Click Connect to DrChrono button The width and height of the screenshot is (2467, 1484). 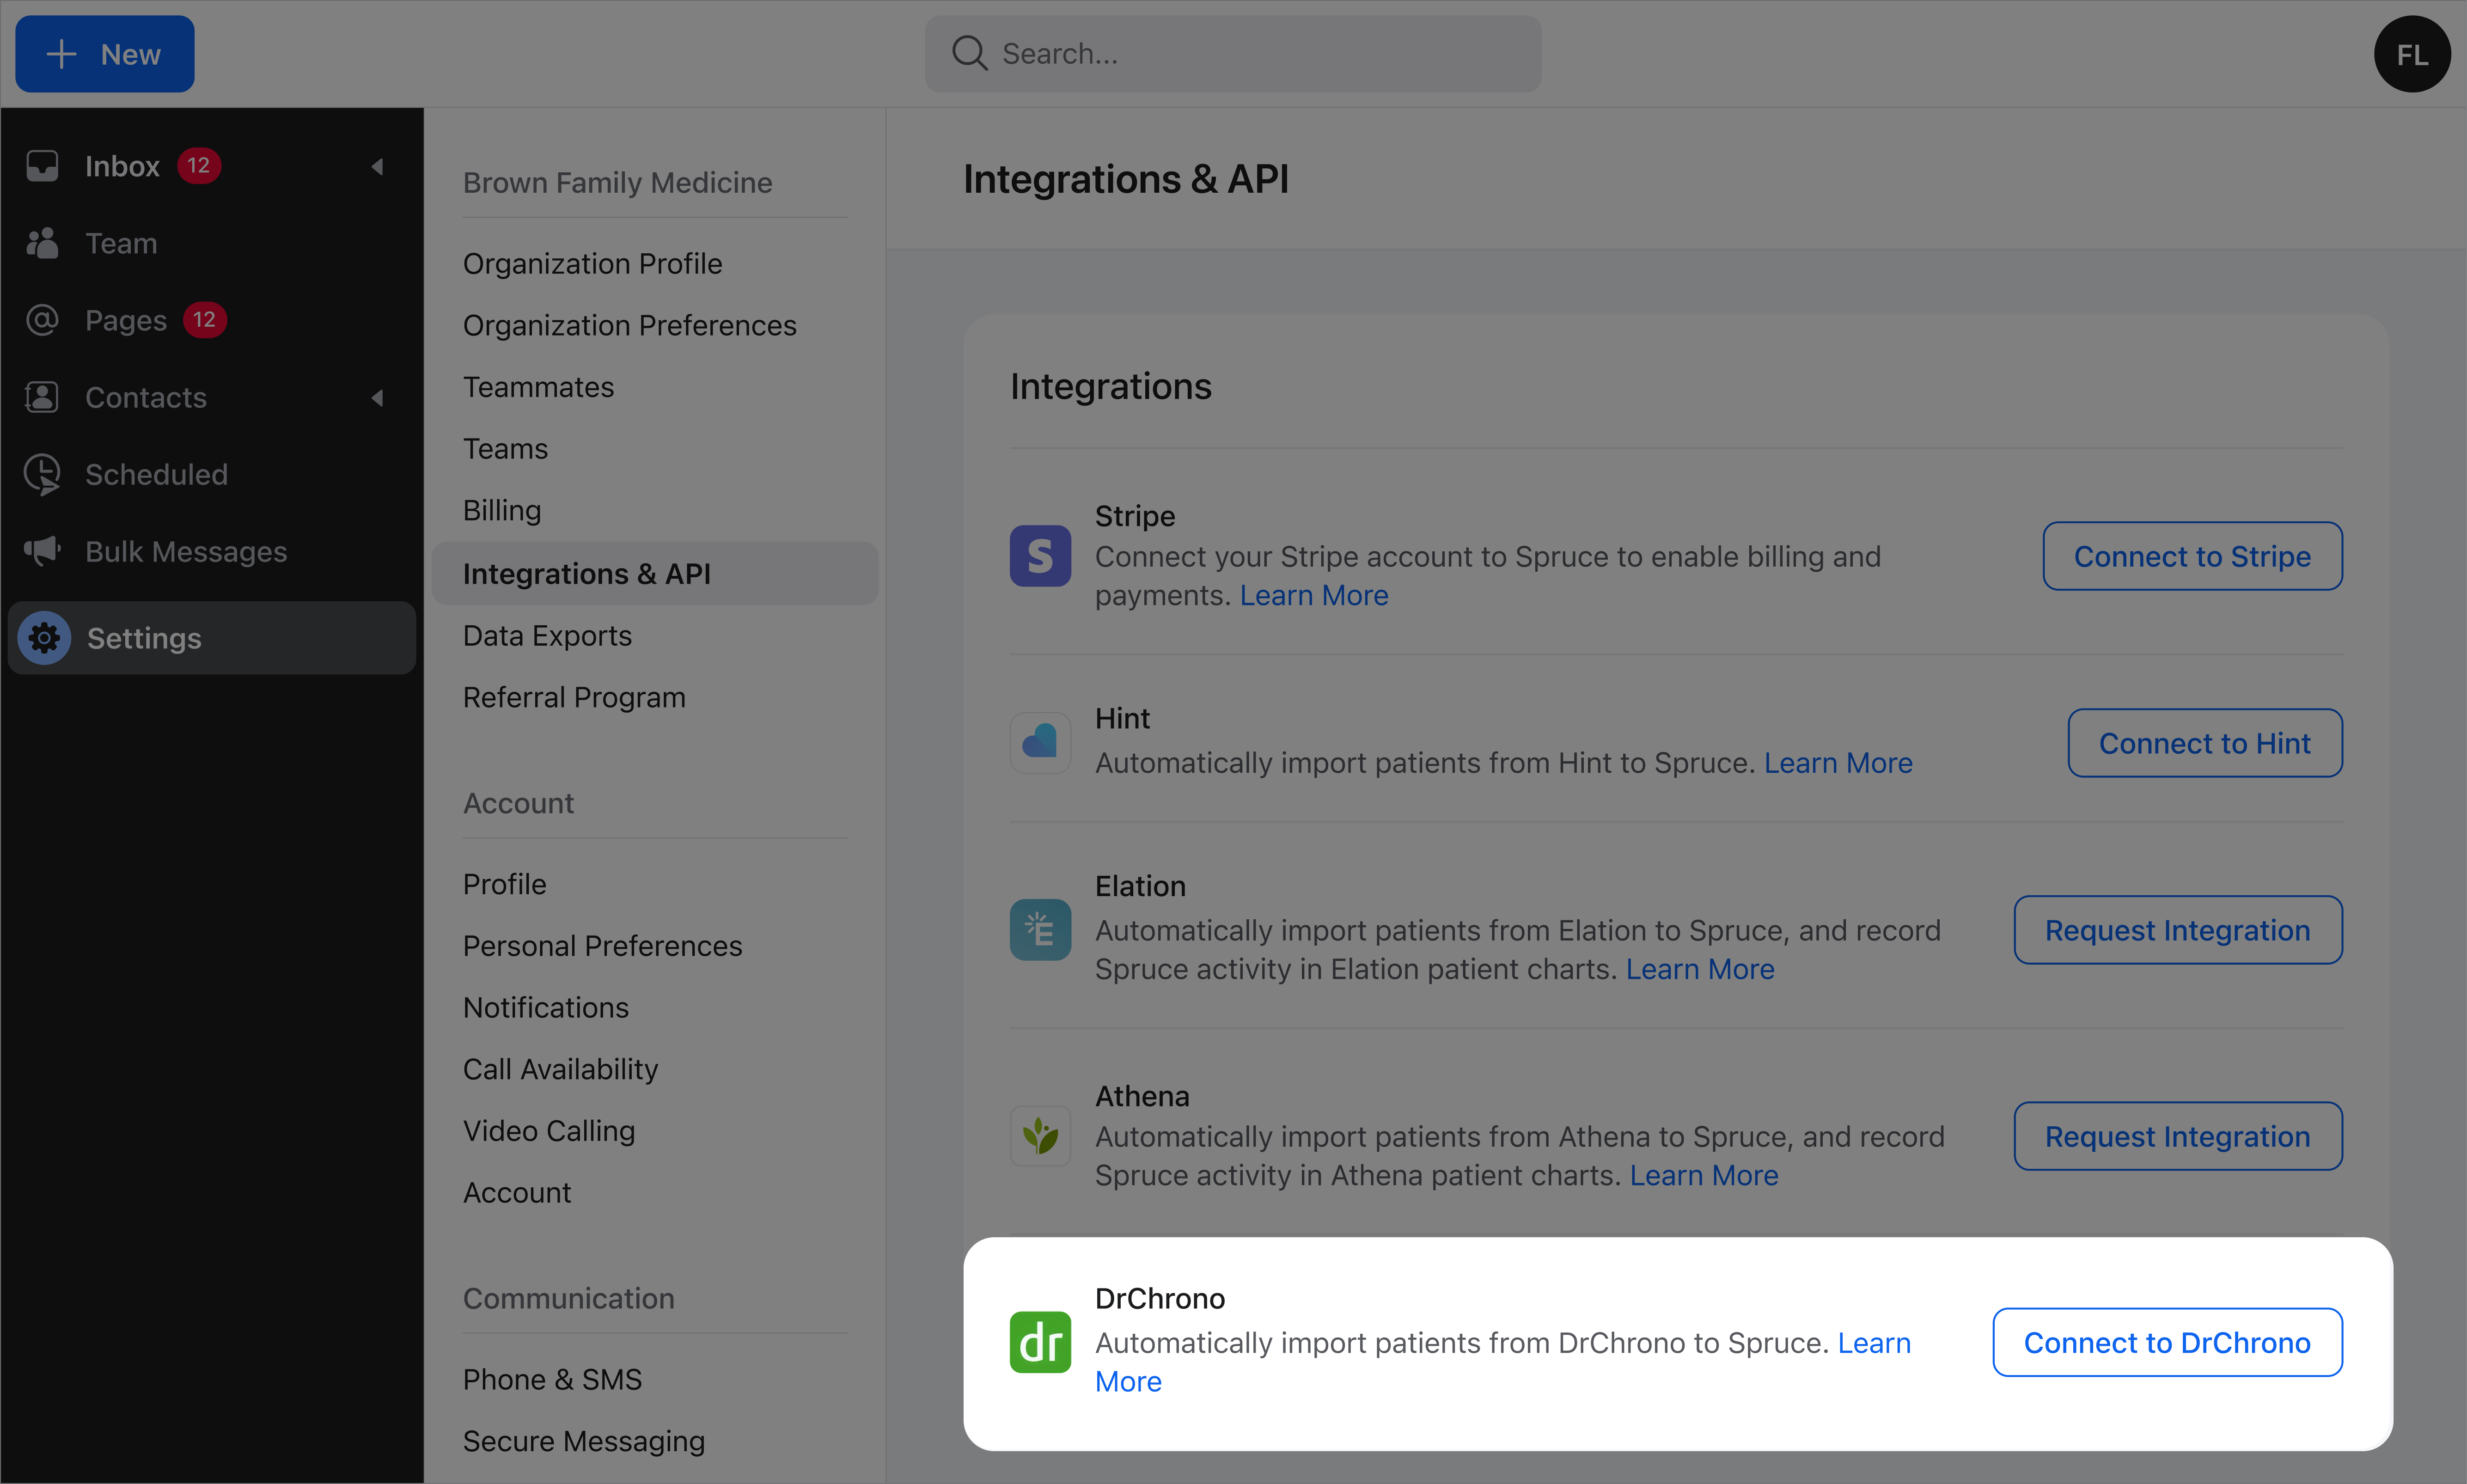[2167, 1343]
